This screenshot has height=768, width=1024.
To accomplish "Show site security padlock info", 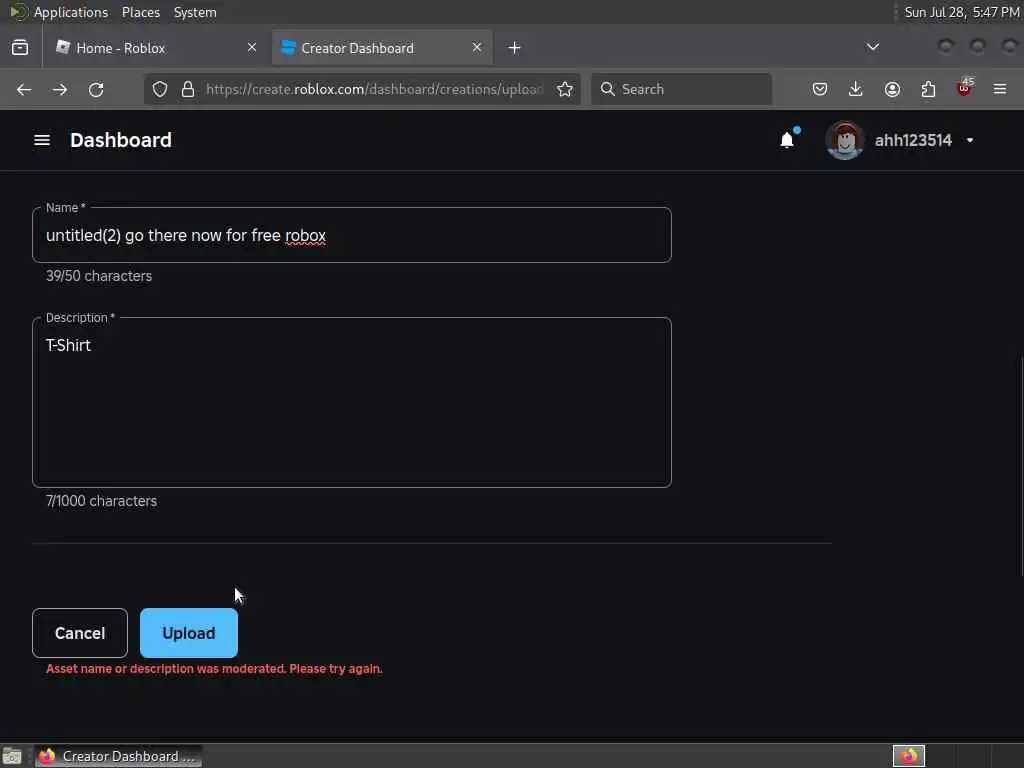I will (188, 89).
